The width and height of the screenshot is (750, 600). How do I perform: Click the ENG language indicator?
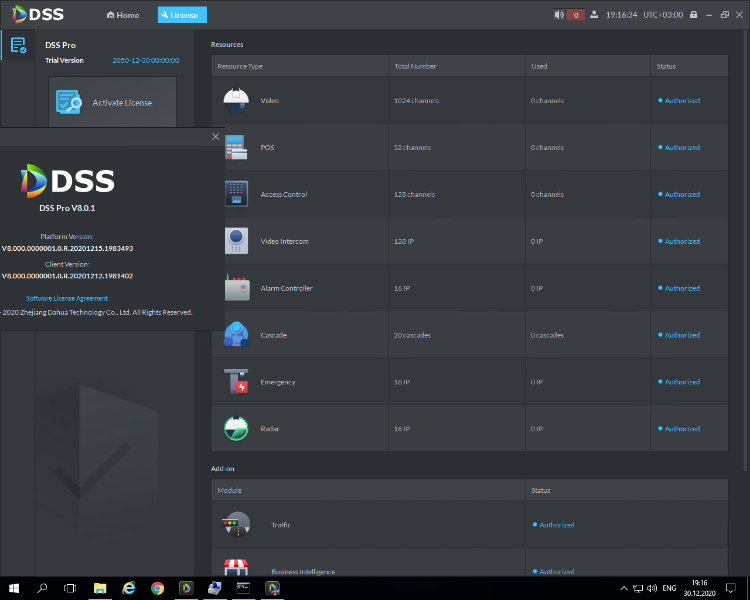point(669,588)
